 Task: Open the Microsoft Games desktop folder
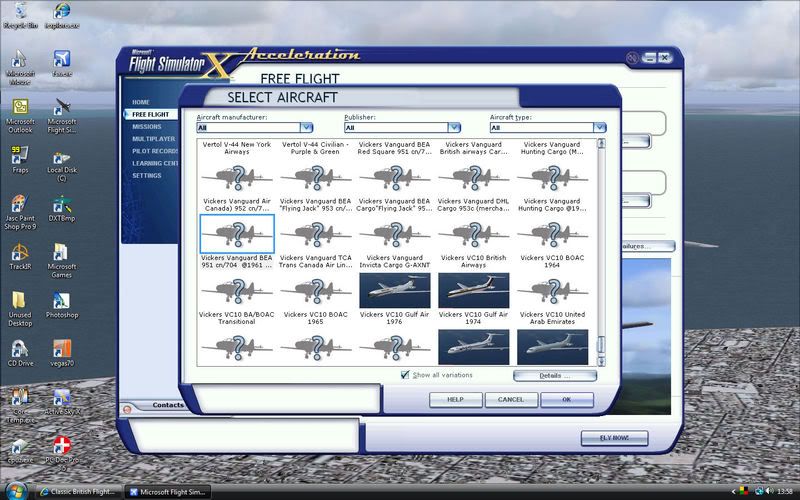[x=62, y=261]
